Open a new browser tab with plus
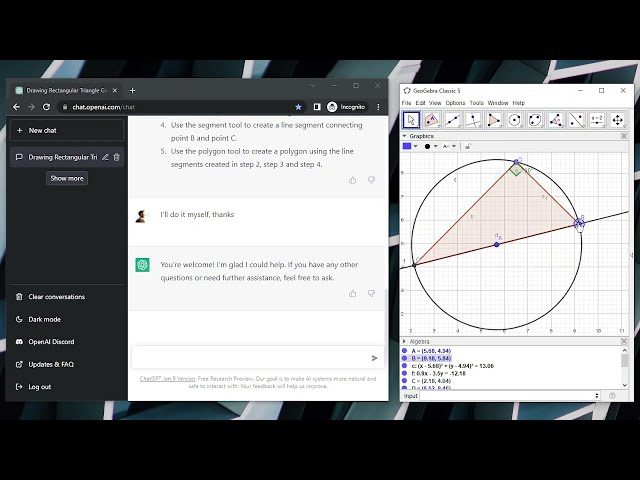 coord(132,91)
